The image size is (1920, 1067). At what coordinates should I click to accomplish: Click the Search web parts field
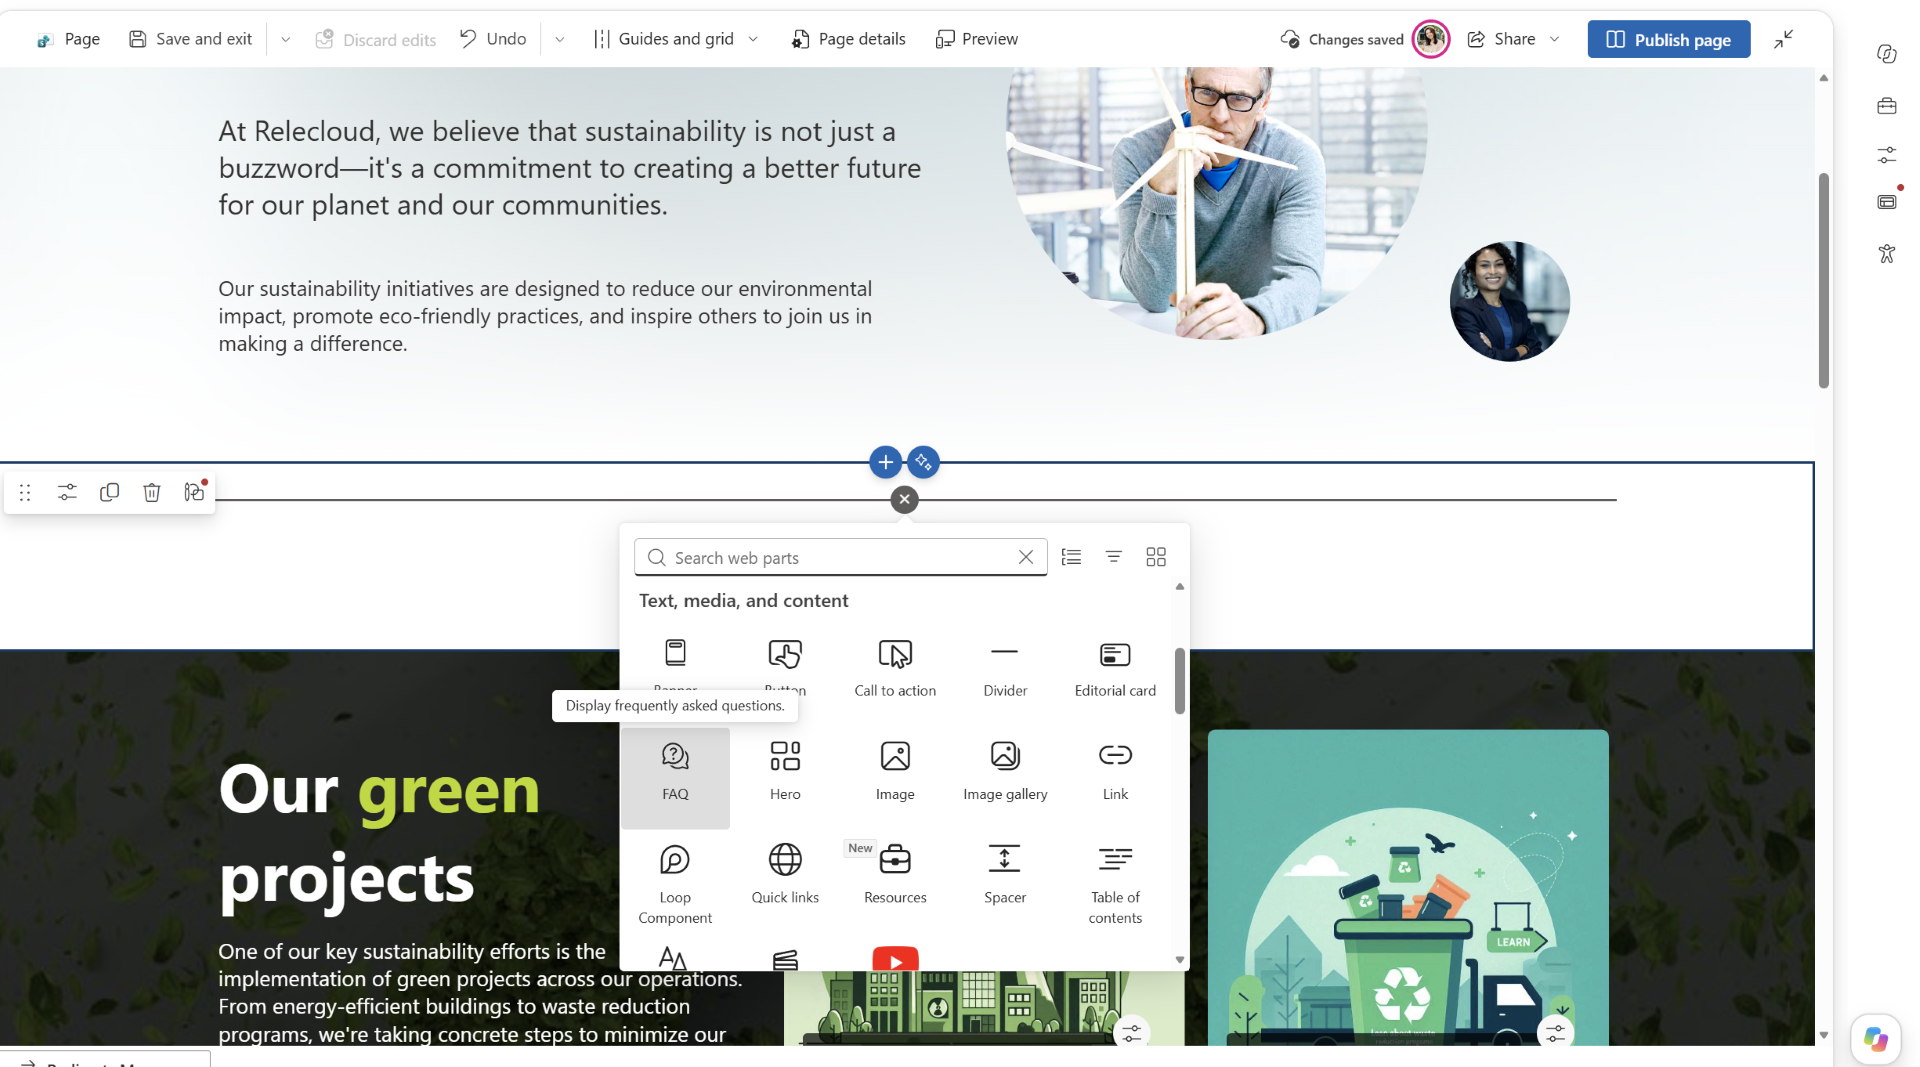[840, 557]
